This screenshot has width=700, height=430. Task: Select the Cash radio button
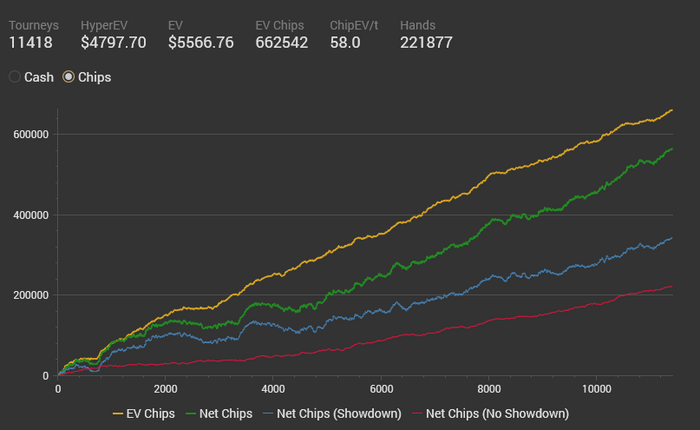(x=15, y=77)
